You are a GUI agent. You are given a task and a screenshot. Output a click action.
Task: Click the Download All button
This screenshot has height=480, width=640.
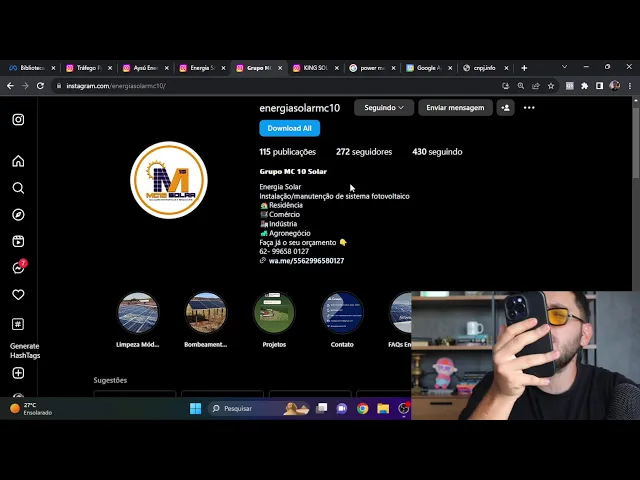289,128
